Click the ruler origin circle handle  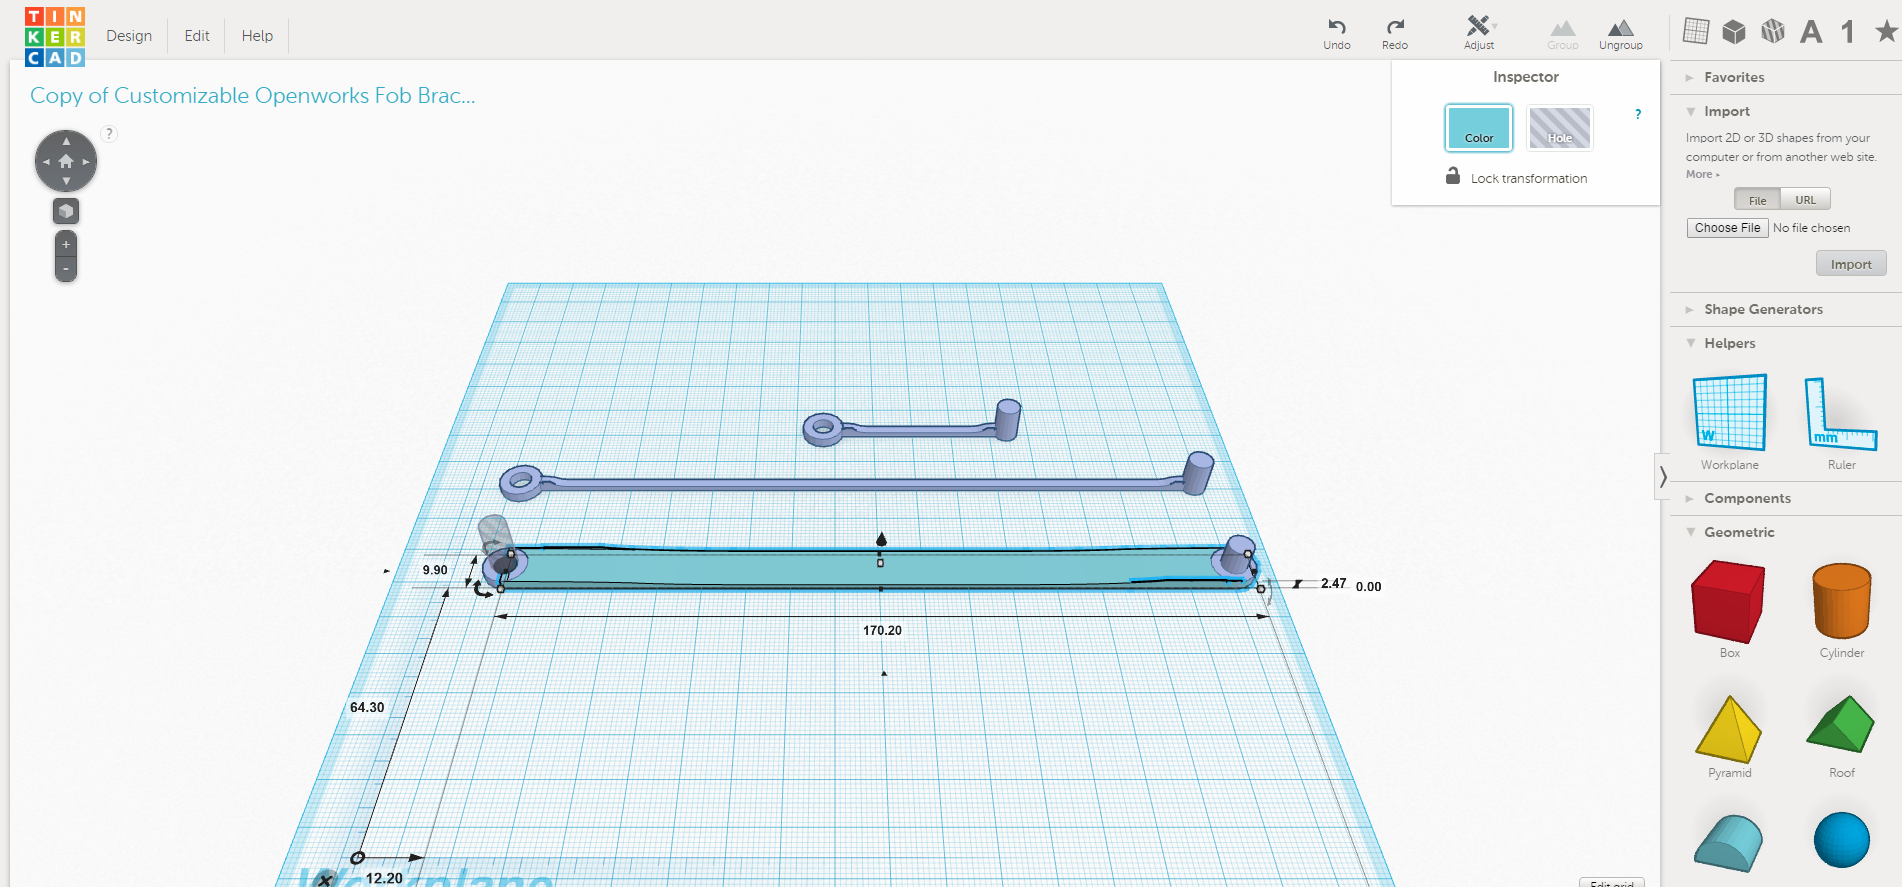point(357,858)
